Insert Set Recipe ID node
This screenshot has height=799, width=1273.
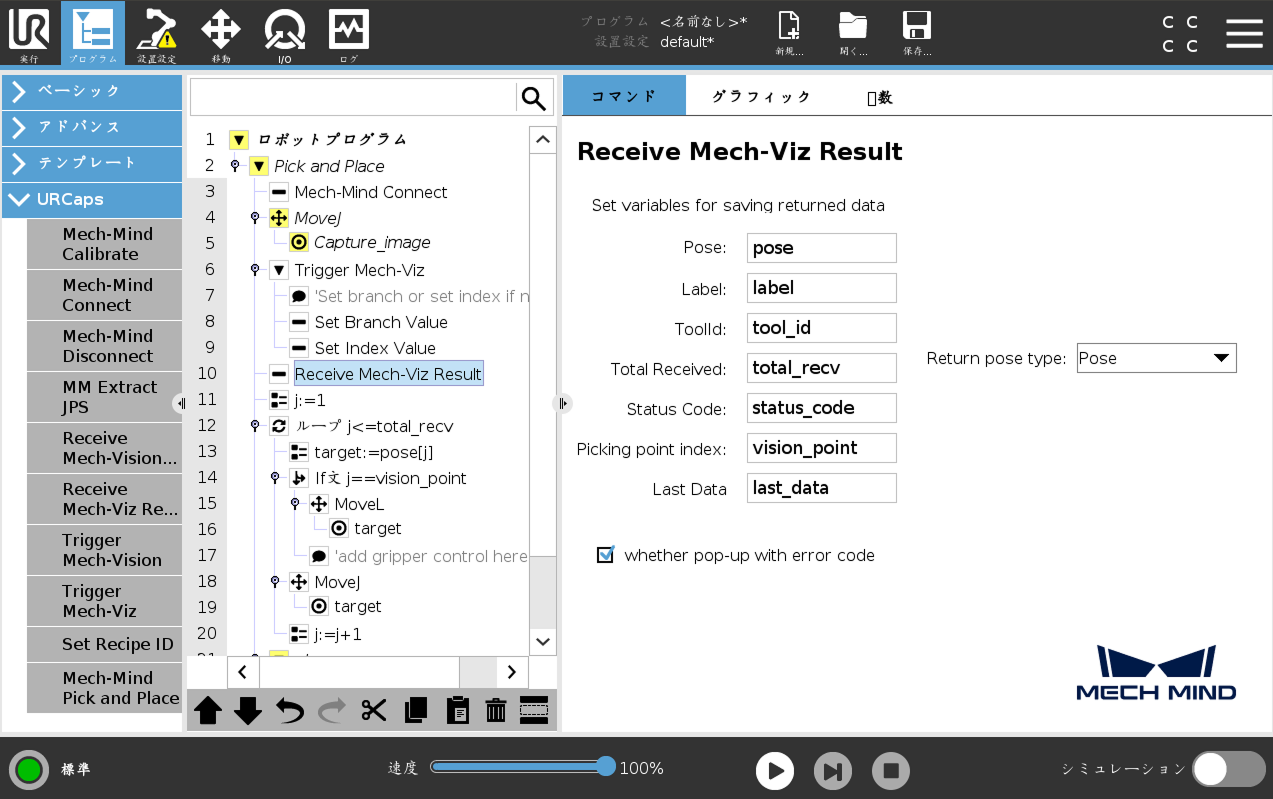tap(107, 644)
